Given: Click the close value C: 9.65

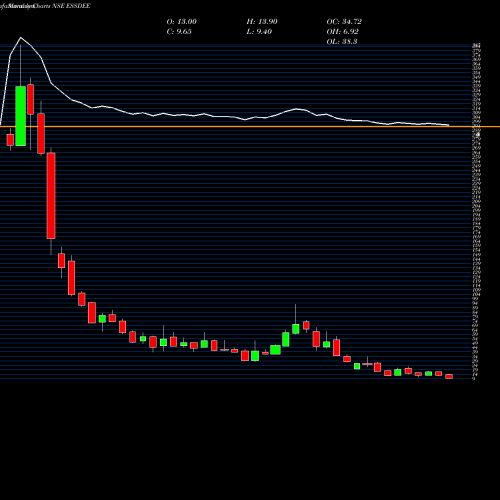Looking at the screenshot, I should (x=179, y=32).
